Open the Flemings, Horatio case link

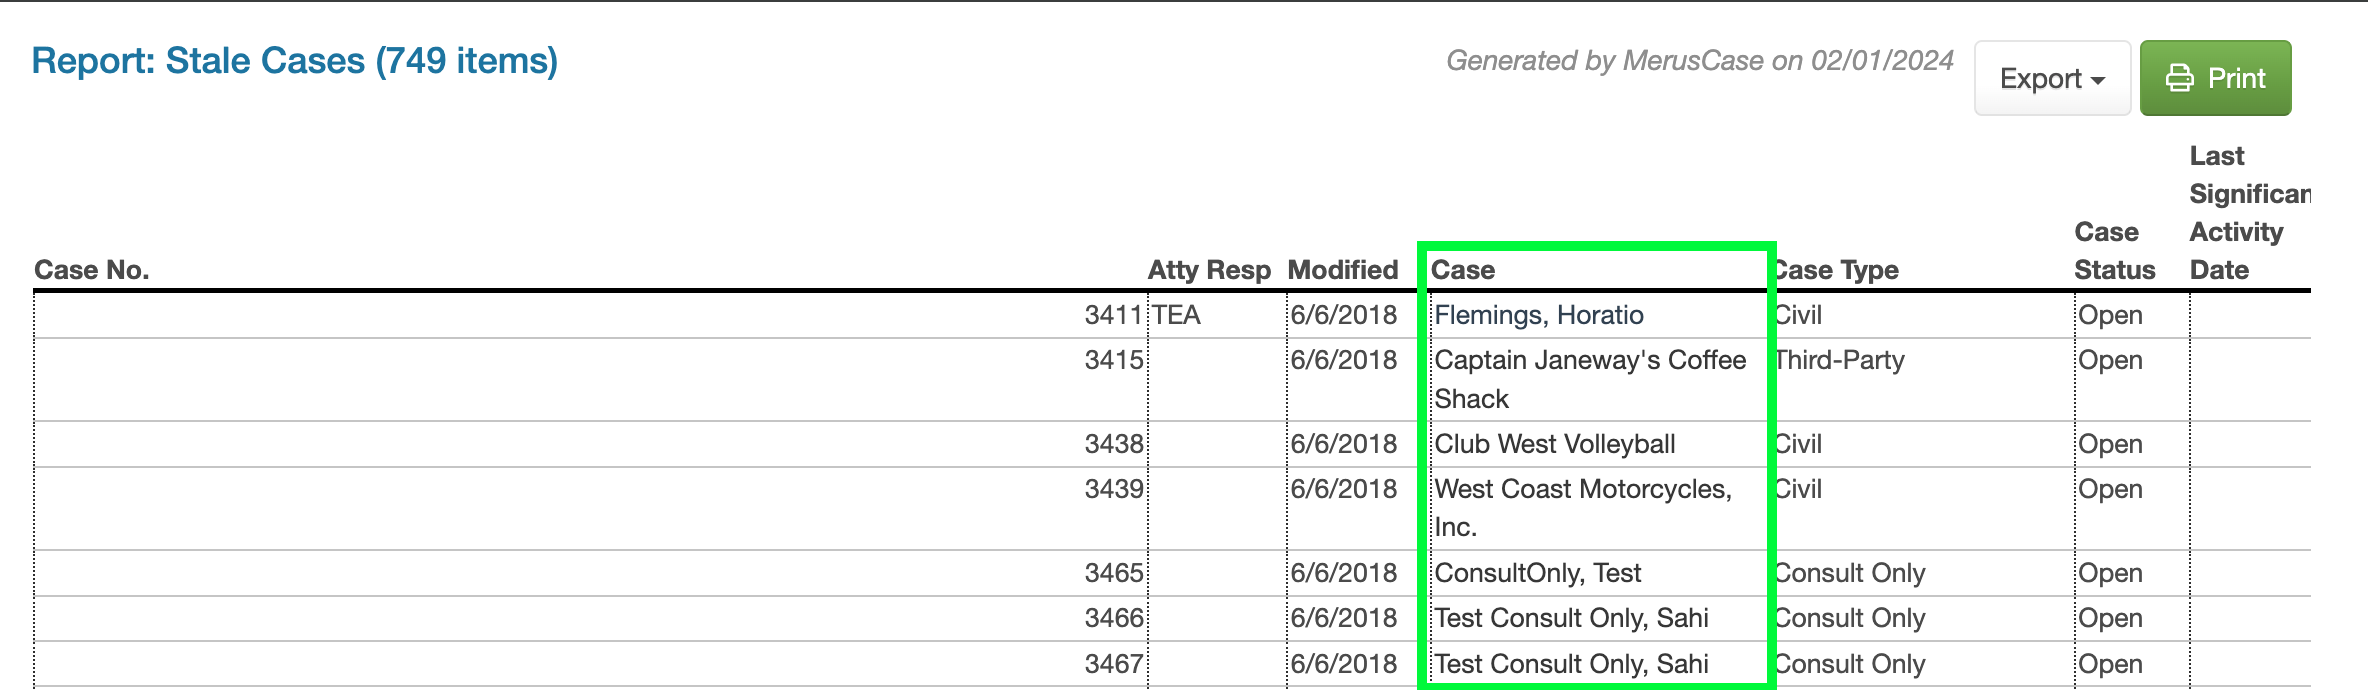pos(1539,315)
